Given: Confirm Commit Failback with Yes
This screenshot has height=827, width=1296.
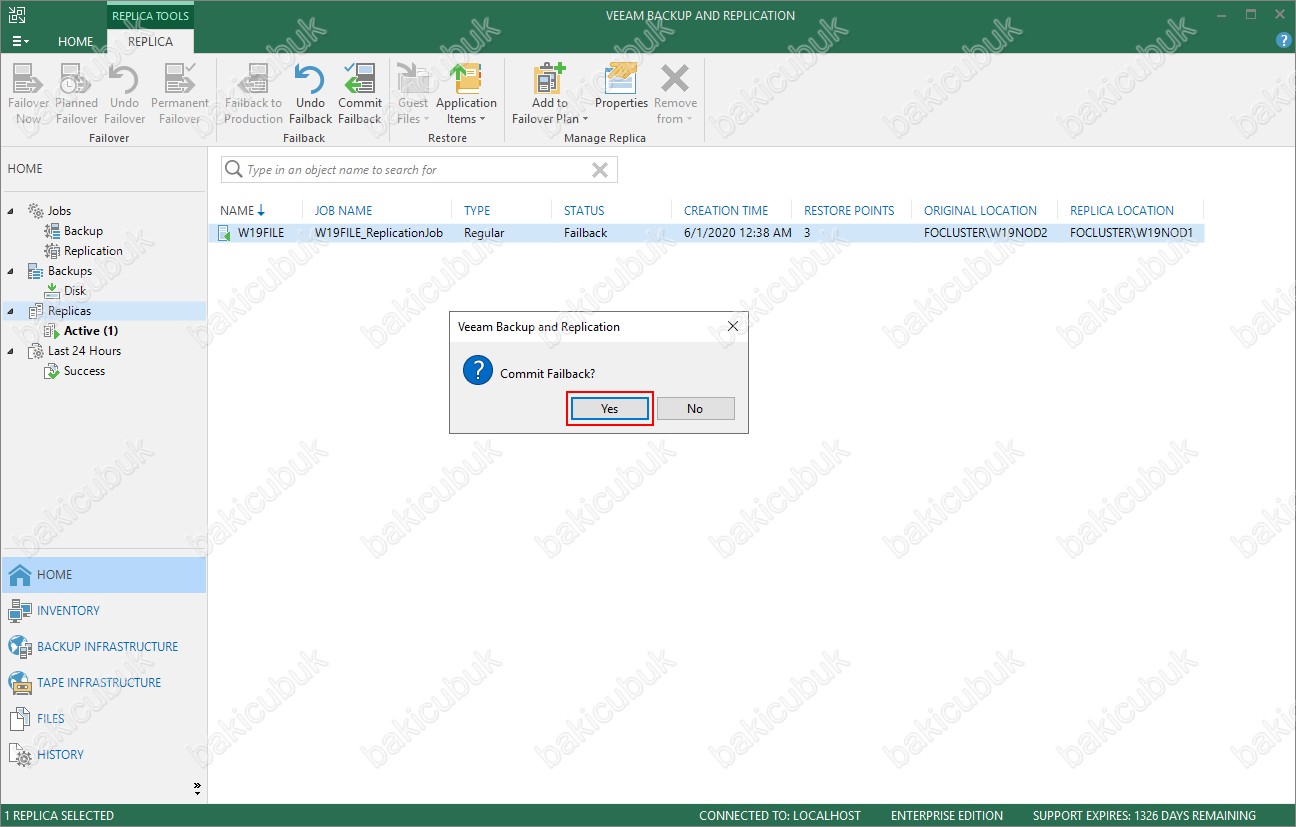Looking at the screenshot, I should pos(610,408).
